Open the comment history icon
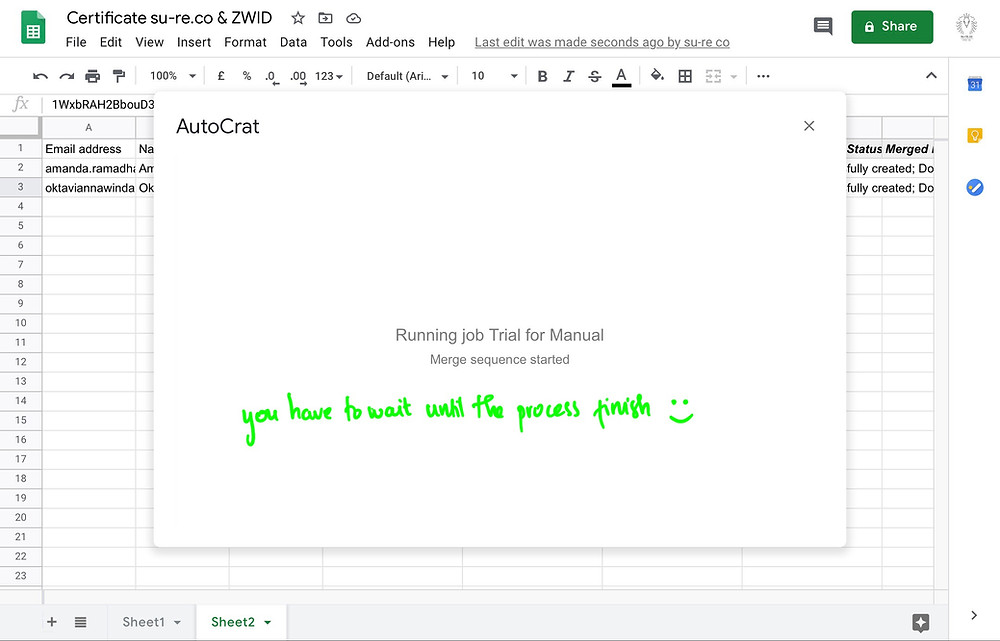Viewport: 1000px width, 641px height. pos(823,26)
